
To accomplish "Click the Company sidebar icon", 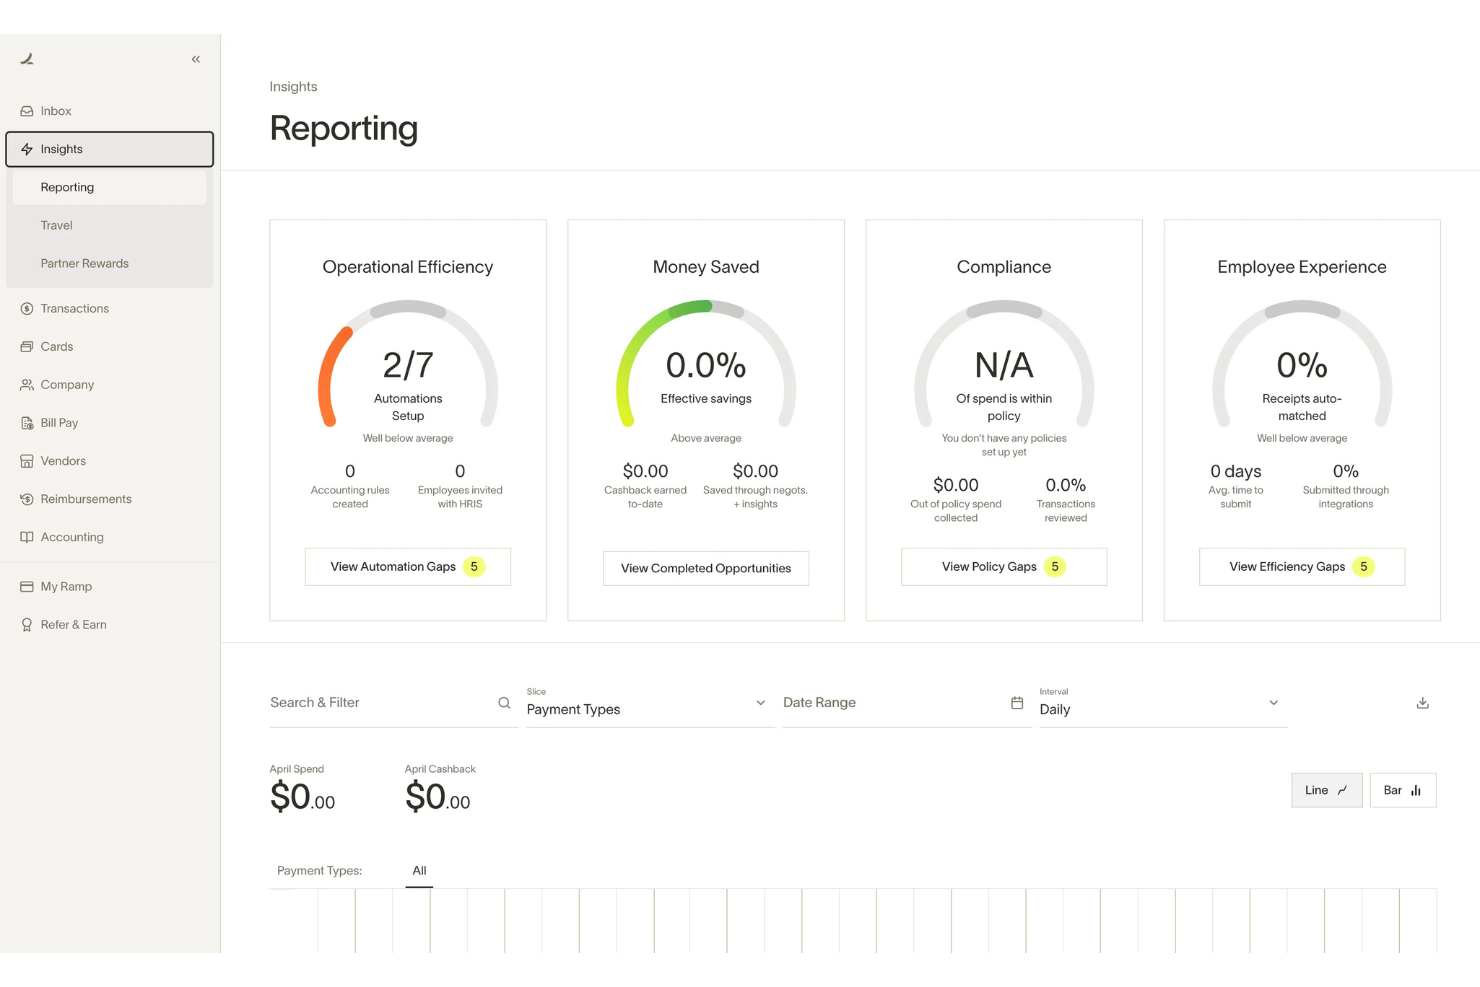I will 27,385.
